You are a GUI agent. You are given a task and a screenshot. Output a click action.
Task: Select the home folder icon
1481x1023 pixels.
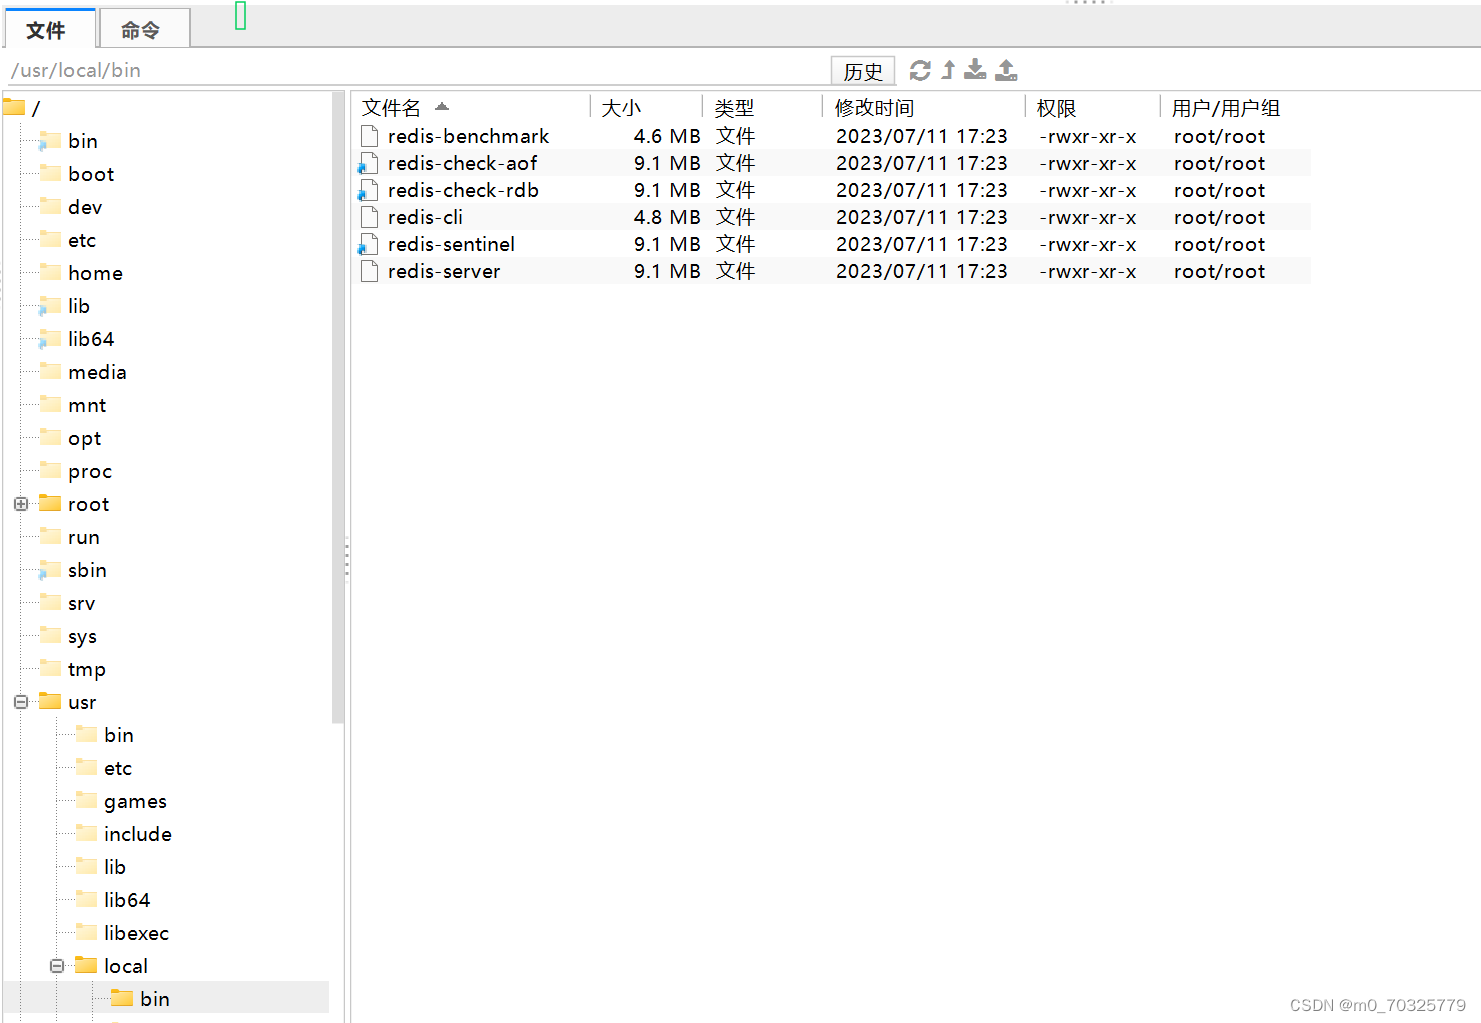tap(50, 272)
